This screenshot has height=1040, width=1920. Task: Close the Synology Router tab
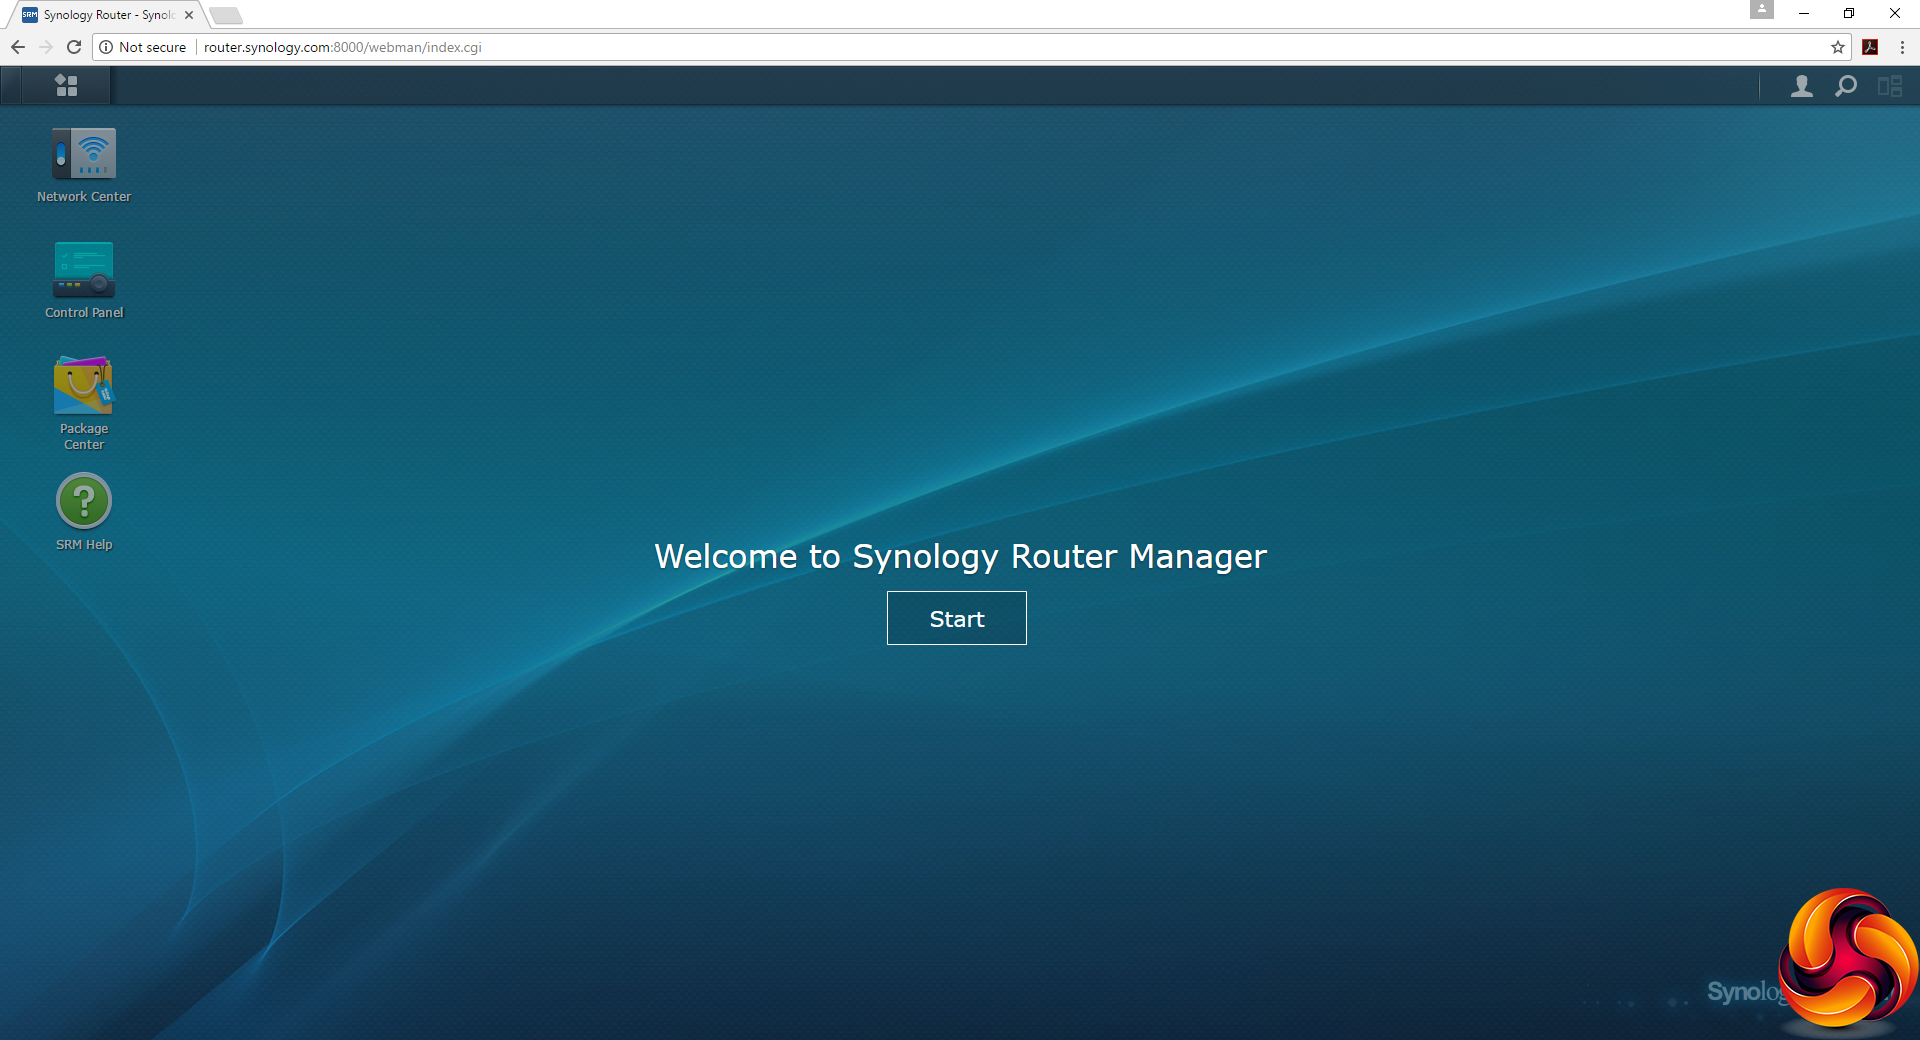tap(189, 15)
